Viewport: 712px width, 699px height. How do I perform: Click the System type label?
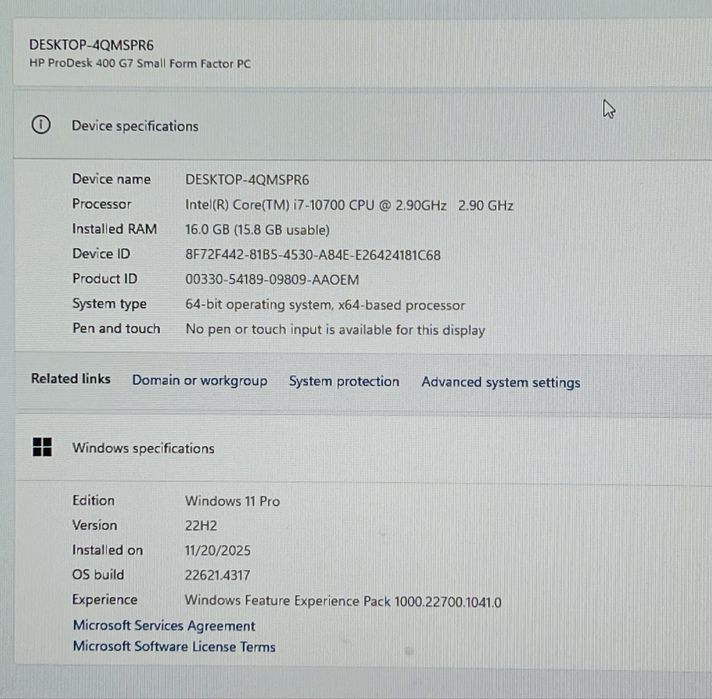(x=109, y=303)
